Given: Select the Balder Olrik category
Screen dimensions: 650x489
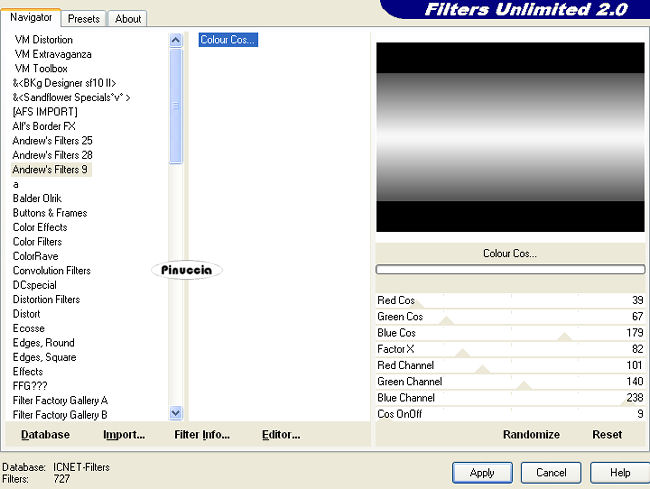Looking at the screenshot, I should pyautogui.click(x=37, y=199).
